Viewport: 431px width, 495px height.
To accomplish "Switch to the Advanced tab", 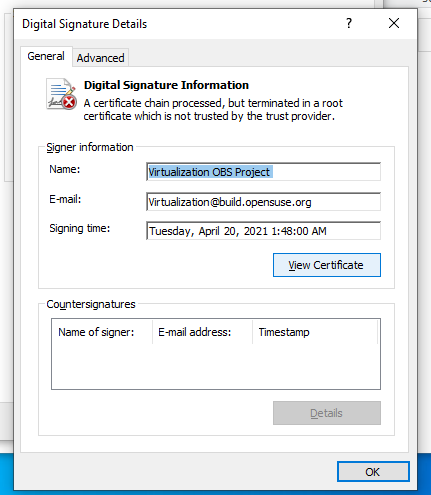I will 100,58.
